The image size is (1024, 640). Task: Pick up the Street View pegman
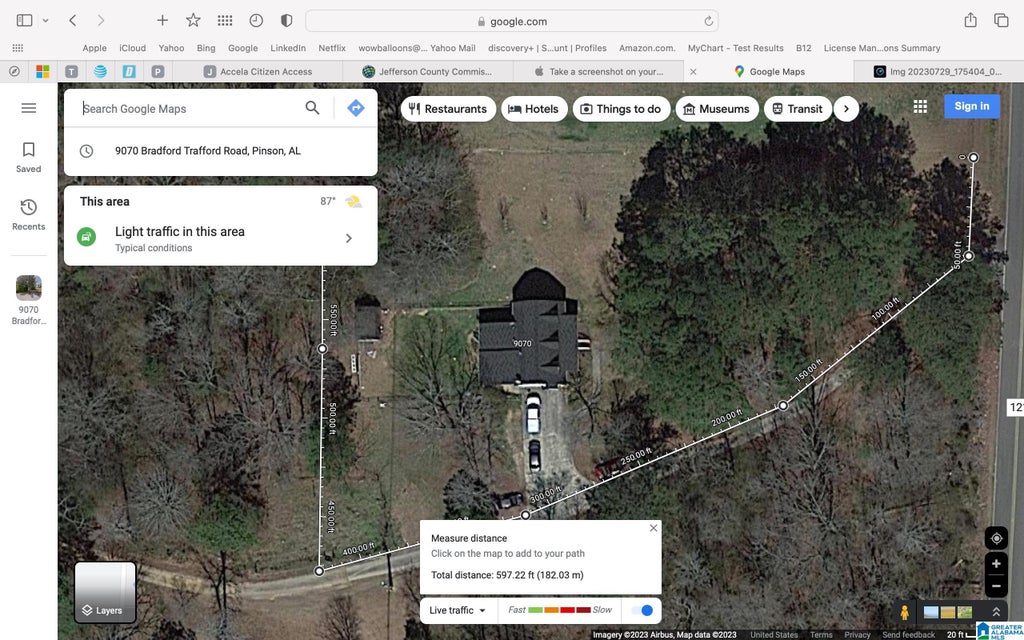(x=904, y=613)
